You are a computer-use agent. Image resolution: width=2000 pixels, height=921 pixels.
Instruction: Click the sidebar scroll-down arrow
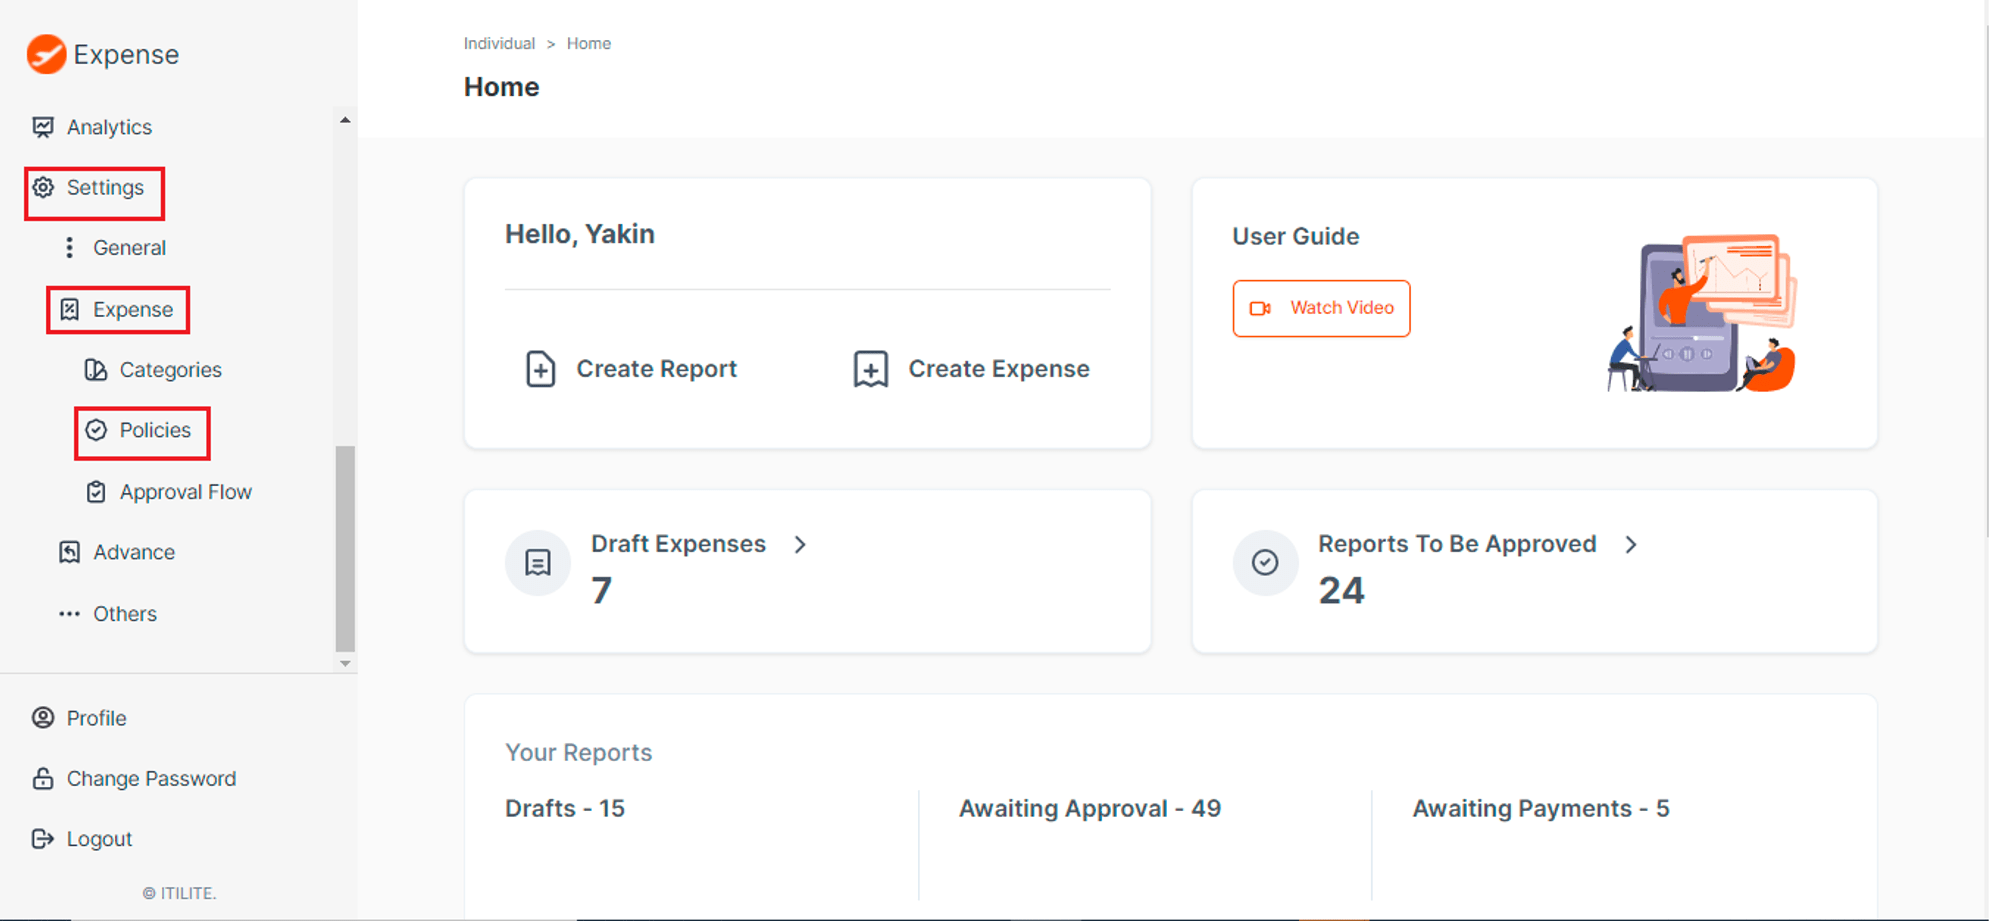click(x=345, y=663)
